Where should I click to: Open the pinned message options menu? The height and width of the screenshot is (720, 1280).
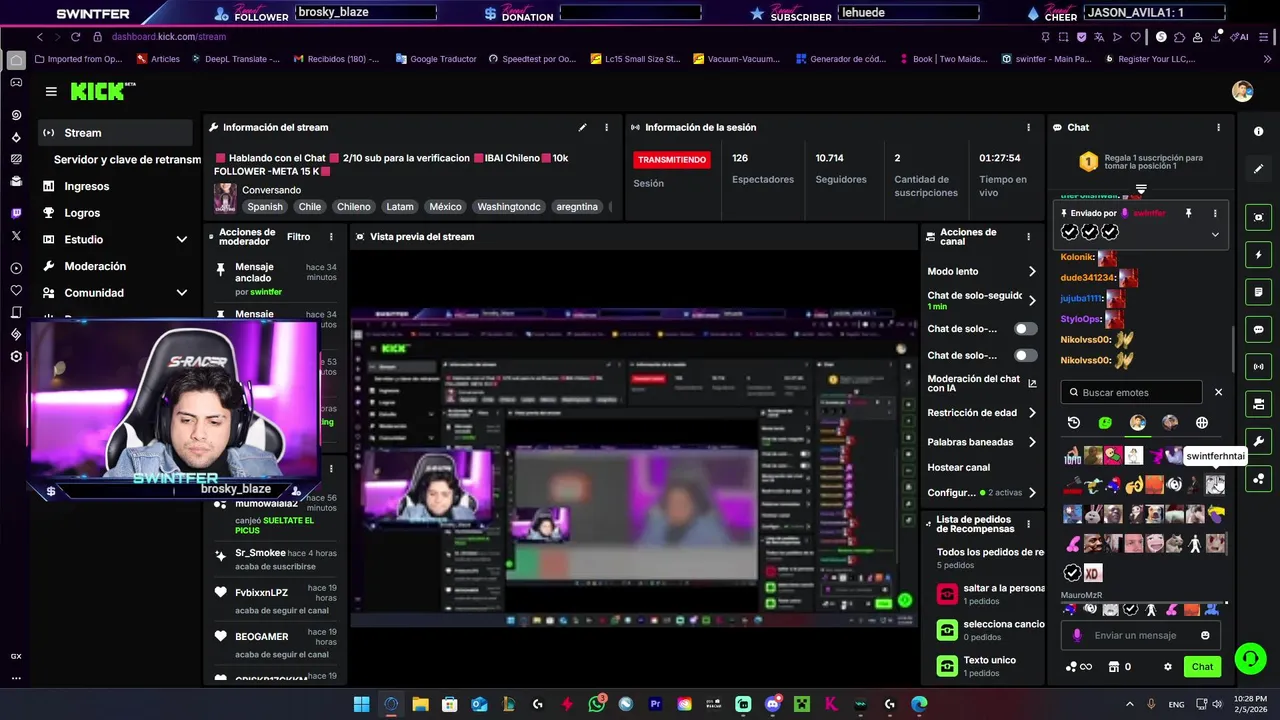point(1215,213)
